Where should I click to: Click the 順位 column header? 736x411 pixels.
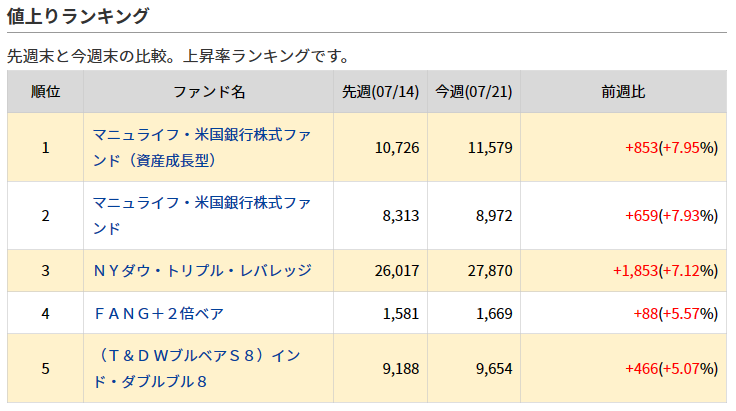click(x=46, y=91)
